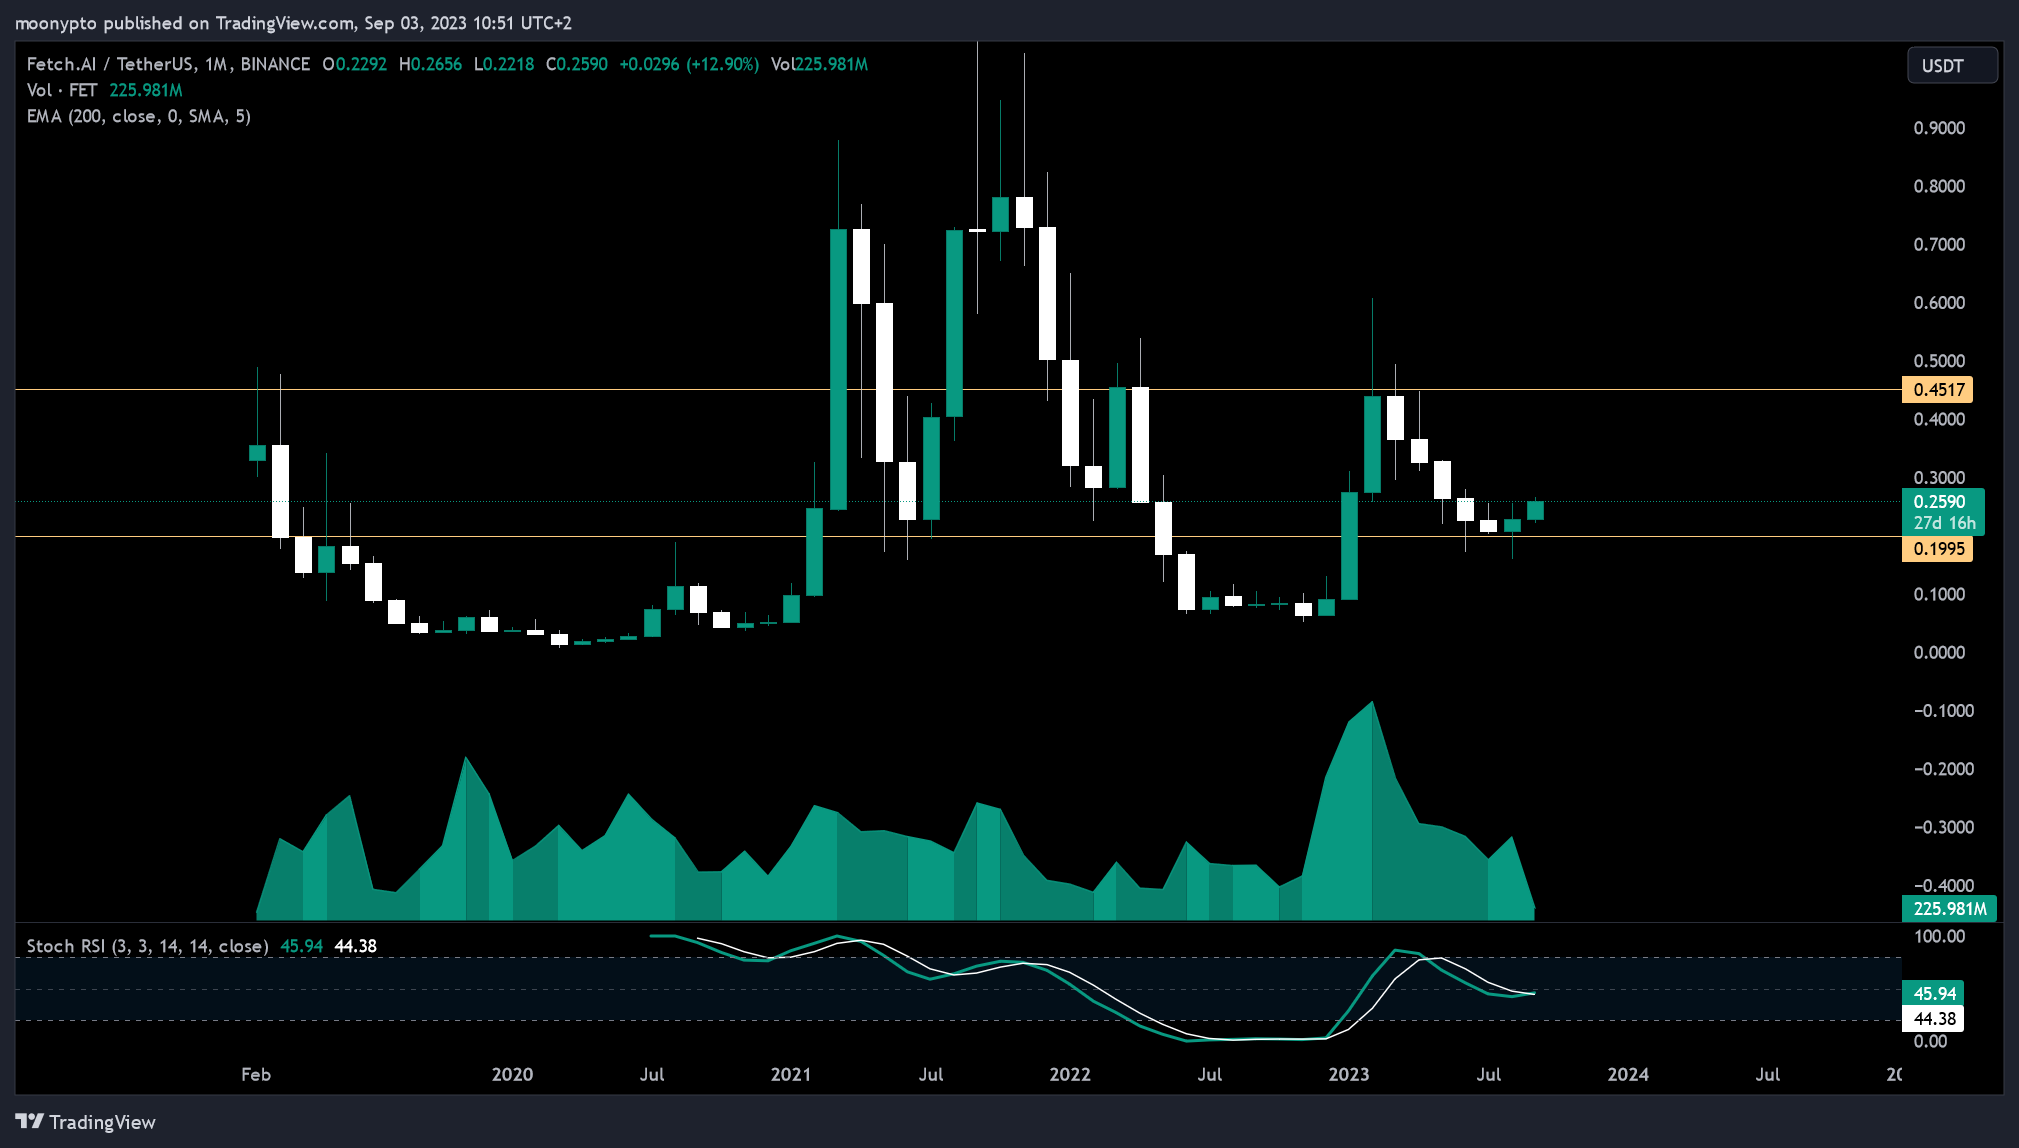Click the TradingView logo
The width and height of the screenshot is (2019, 1148).
tap(86, 1122)
